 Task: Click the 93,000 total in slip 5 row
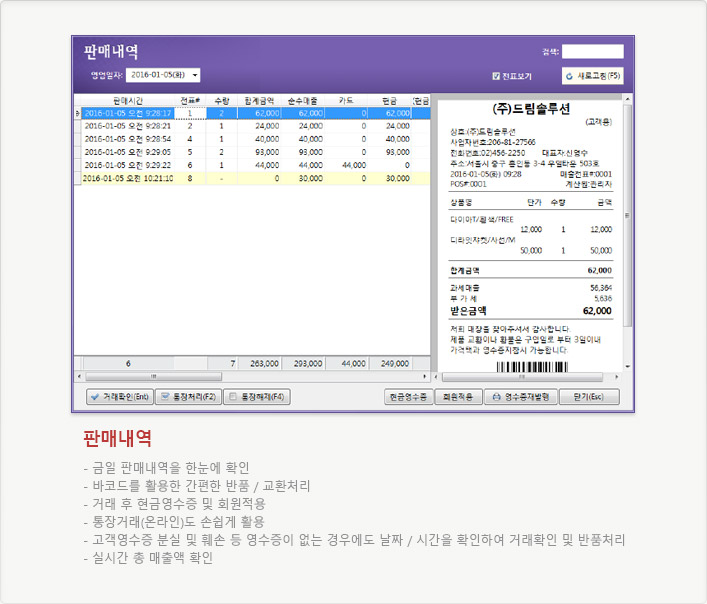(267, 152)
